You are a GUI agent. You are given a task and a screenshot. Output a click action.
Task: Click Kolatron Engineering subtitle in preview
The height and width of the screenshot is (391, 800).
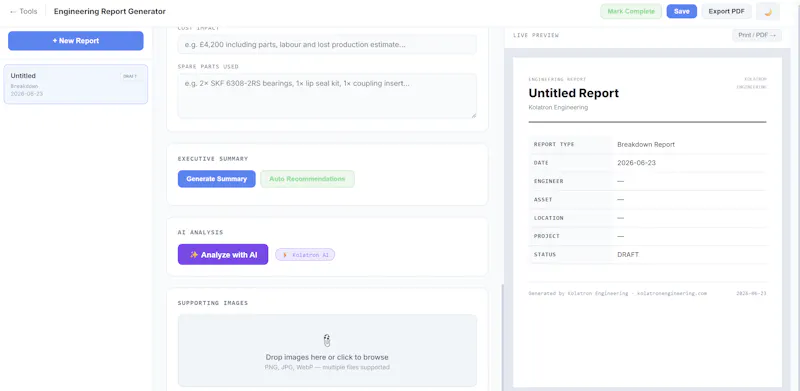(x=558, y=108)
